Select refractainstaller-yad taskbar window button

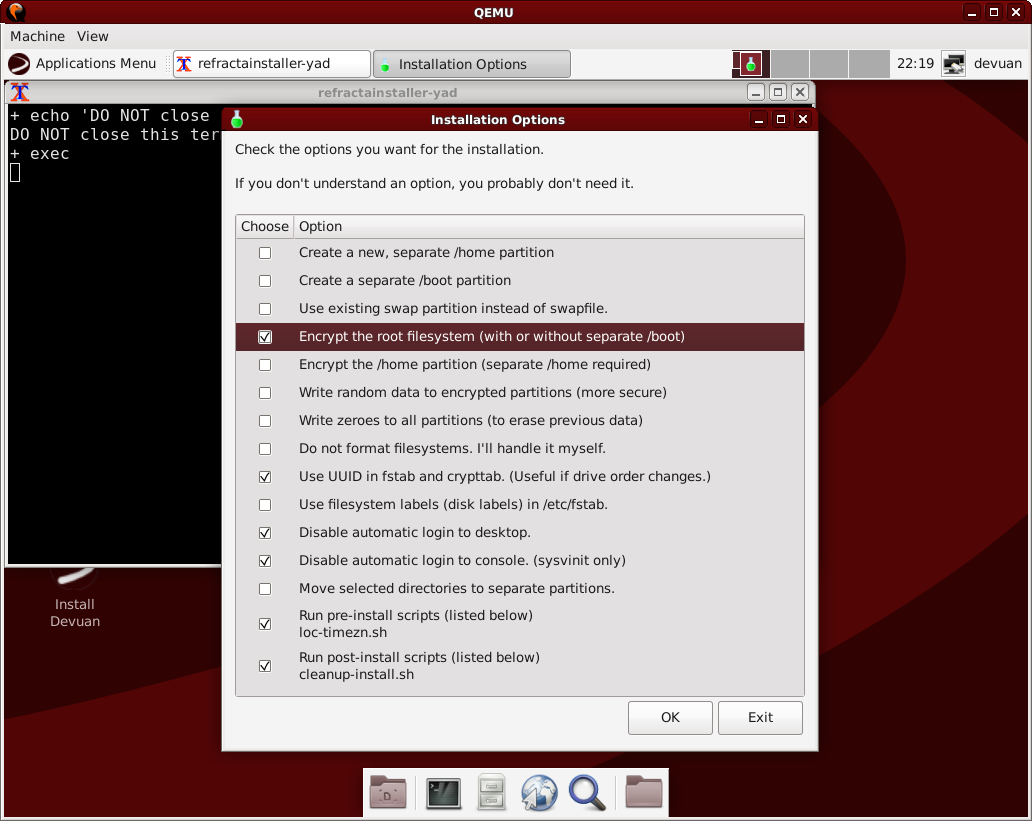tap(271, 64)
